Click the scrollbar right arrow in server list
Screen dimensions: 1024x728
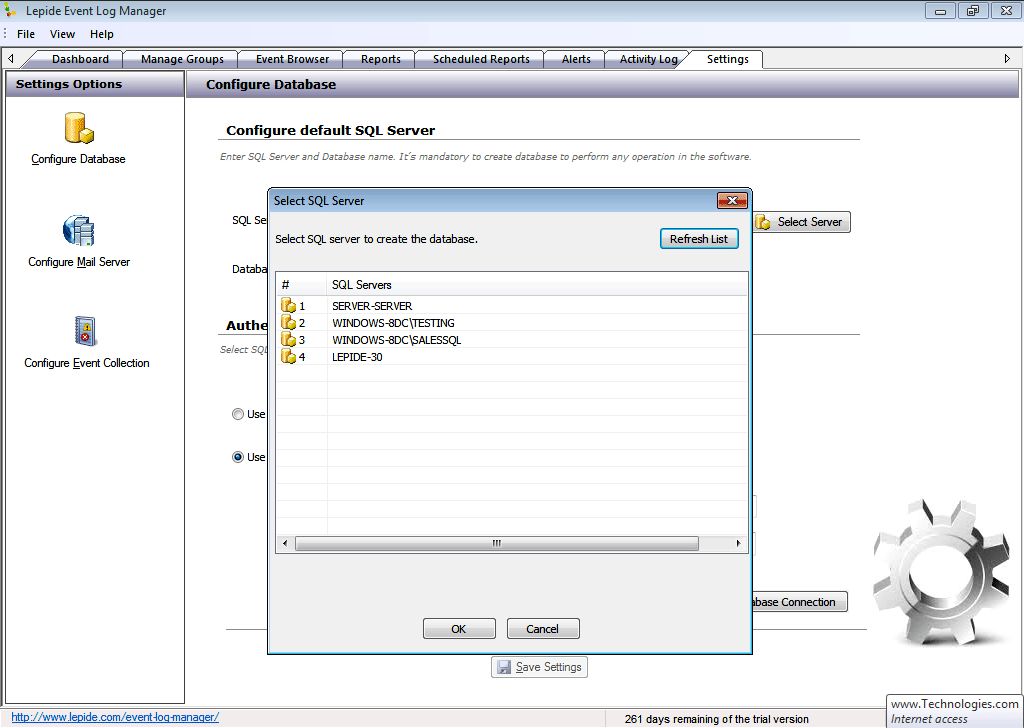tap(738, 543)
